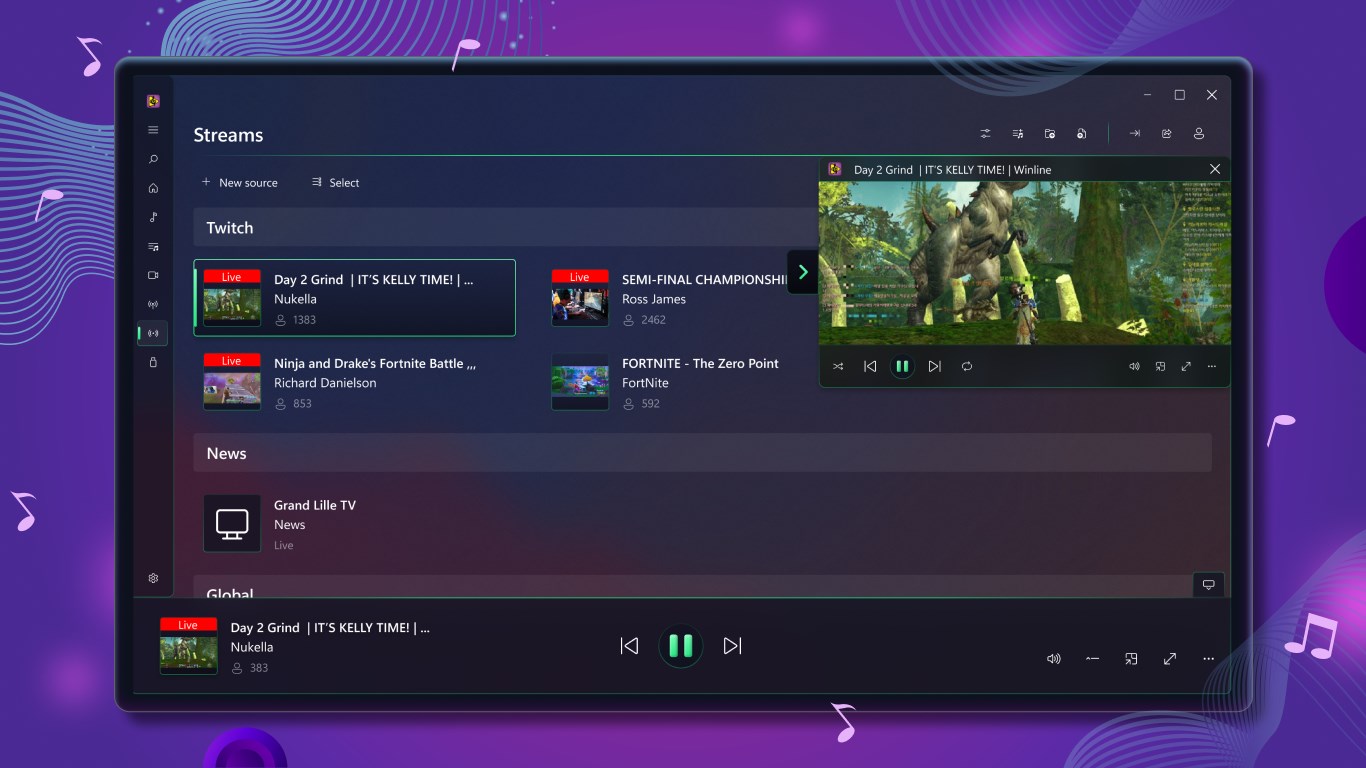This screenshot has height=768, width=1366.
Task: Click the New source button
Action: tap(239, 183)
